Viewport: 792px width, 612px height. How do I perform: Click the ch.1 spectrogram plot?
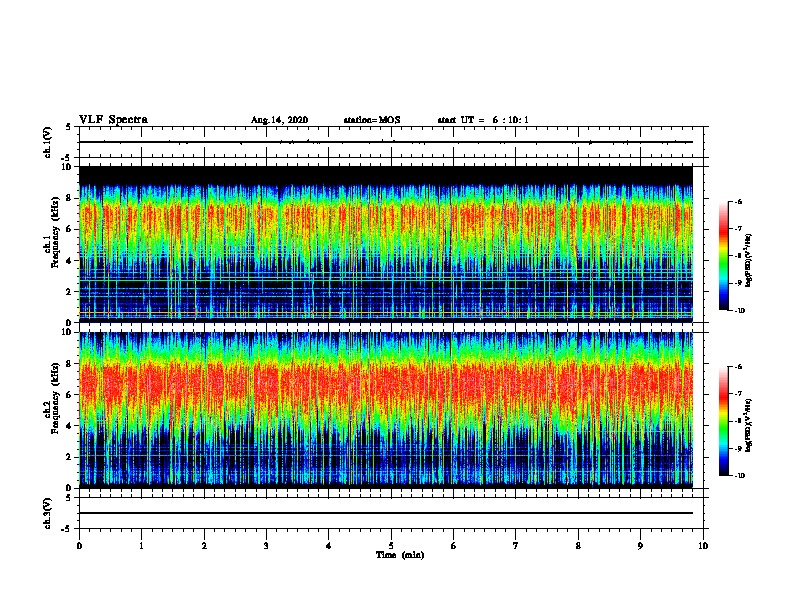[x=386, y=244]
